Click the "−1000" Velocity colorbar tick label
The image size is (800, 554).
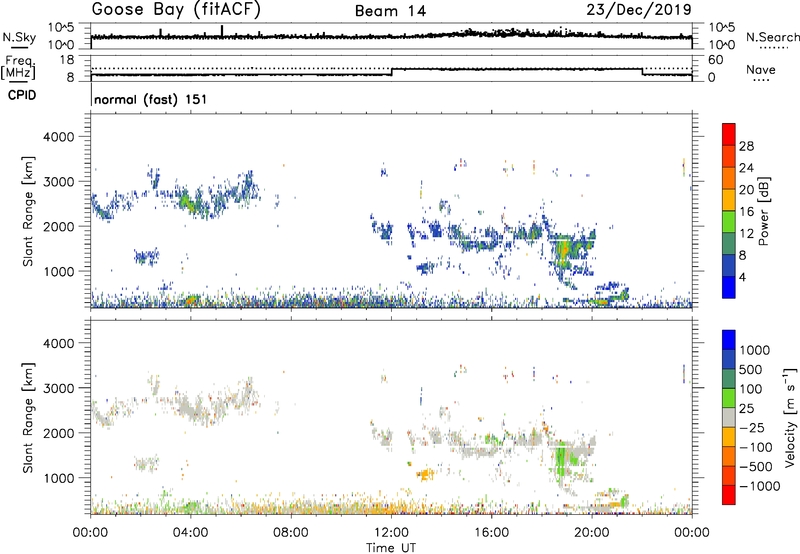point(759,486)
